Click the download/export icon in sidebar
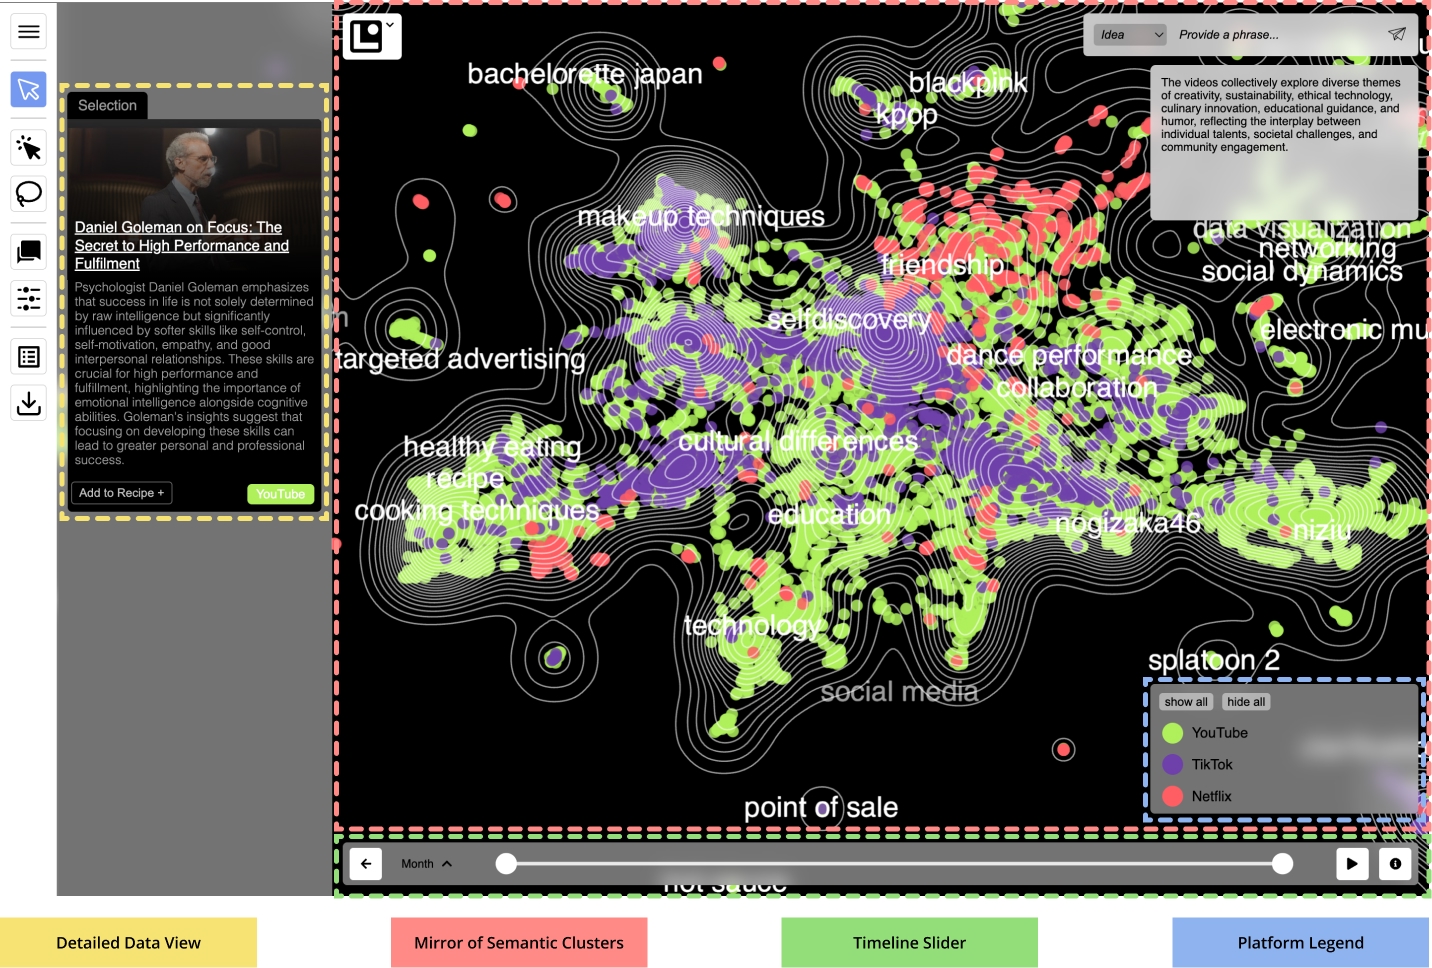Image resolution: width=1432 pixels, height=968 pixels. pos(28,403)
